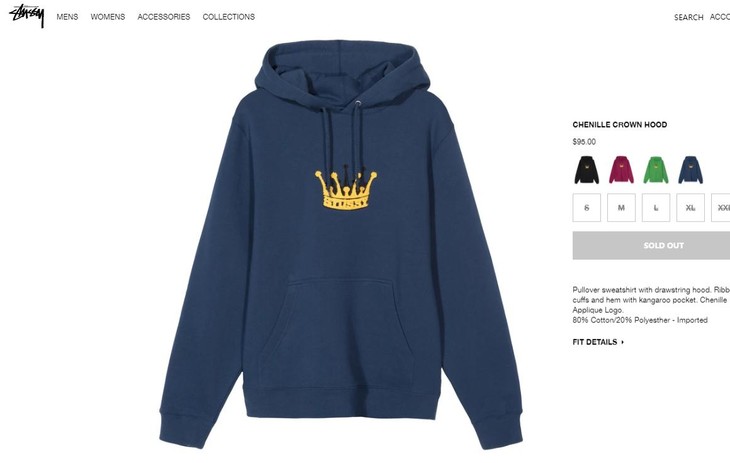730x463 pixels.
Task: Click the Sold Out button
Action: point(651,245)
